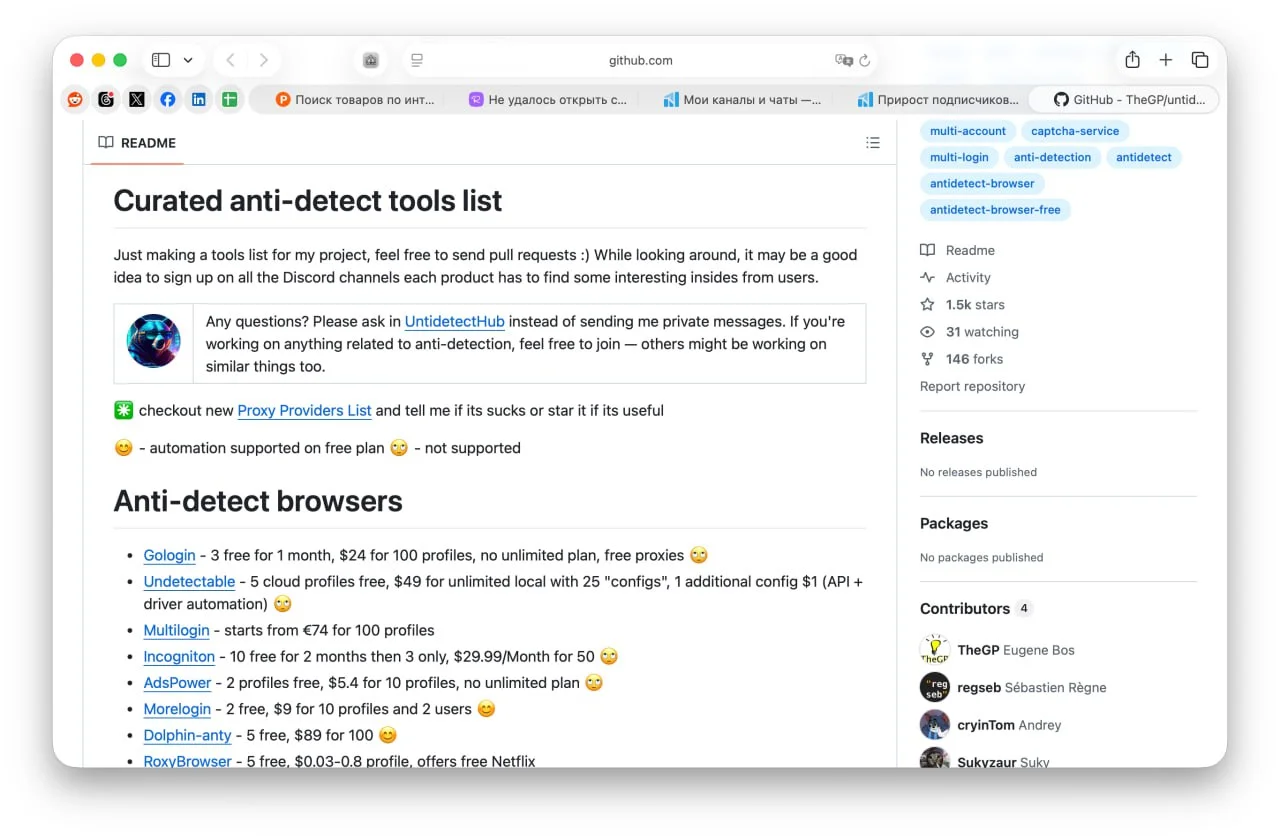The height and width of the screenshot is (837, 1280).
Task: Open the UntidetectHub link
Action: [x=454, y=321]
